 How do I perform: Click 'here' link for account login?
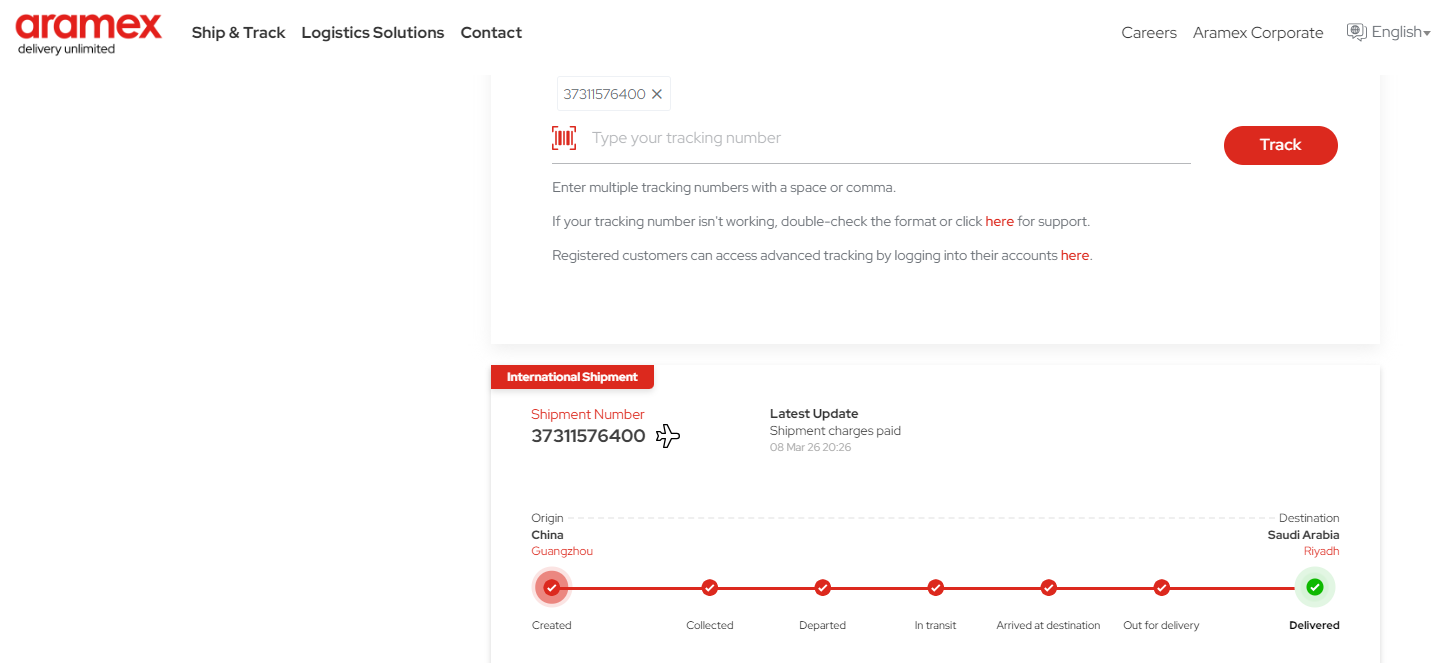(1074, 255)
